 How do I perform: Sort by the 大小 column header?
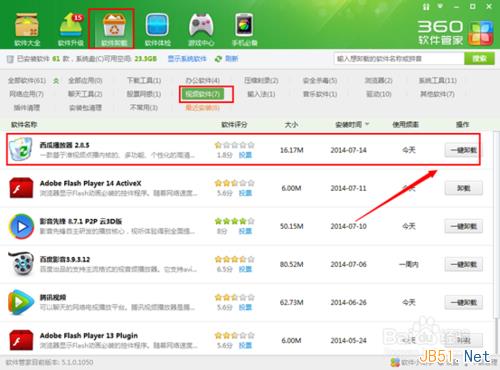pos(291,125)
